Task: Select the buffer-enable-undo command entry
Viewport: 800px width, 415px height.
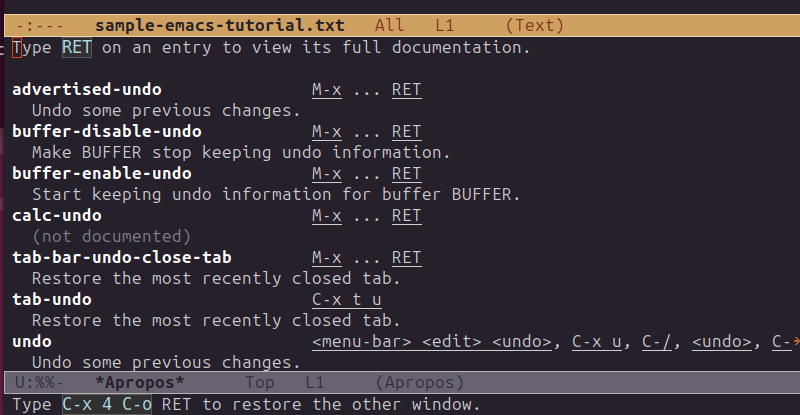Action: click(x=102, y=173)
